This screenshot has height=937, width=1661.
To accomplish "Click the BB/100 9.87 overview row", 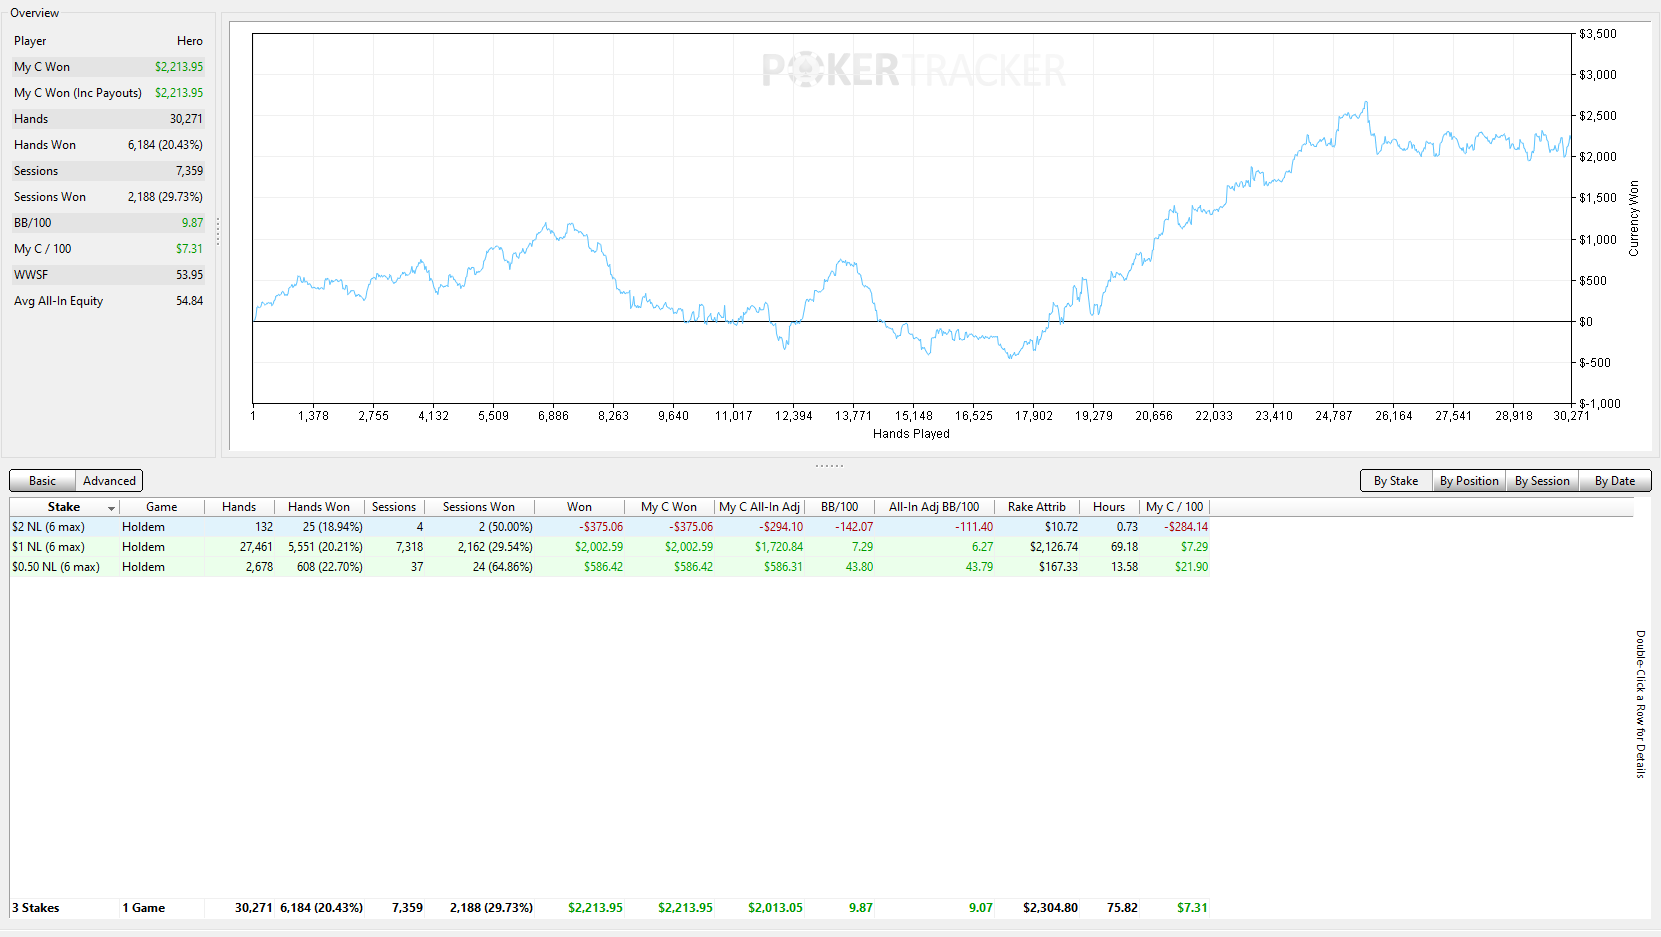I will pos(108,223).
